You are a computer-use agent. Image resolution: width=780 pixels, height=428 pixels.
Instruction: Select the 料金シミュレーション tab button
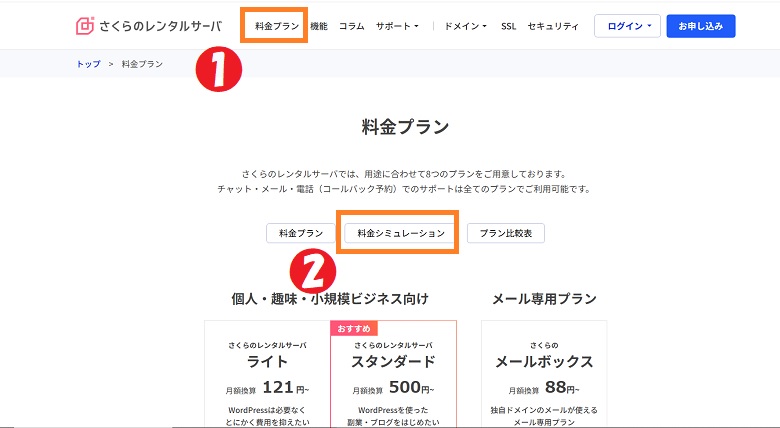click(x=401, y=233)
